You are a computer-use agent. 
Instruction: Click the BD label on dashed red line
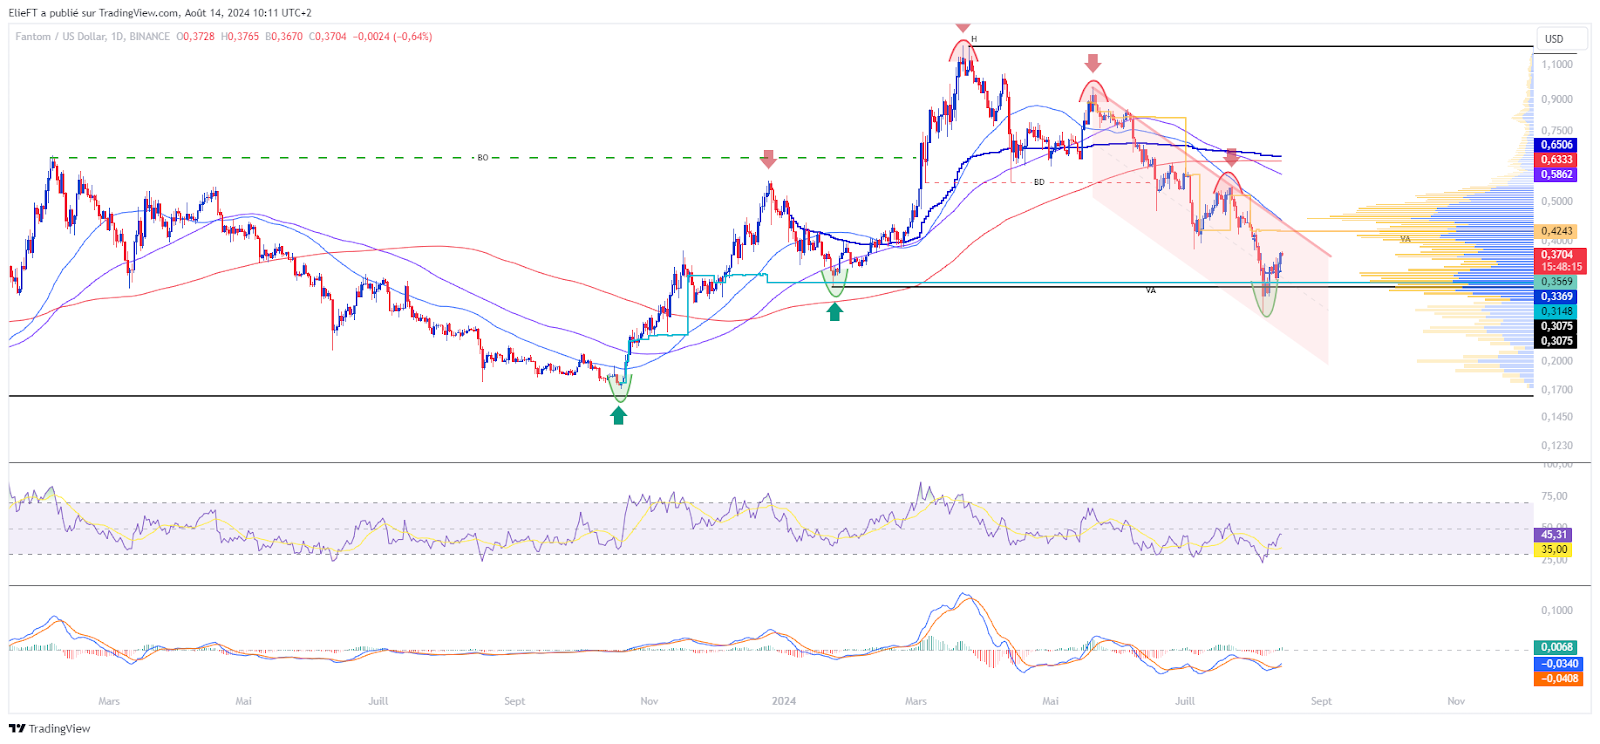[1039, 182]
